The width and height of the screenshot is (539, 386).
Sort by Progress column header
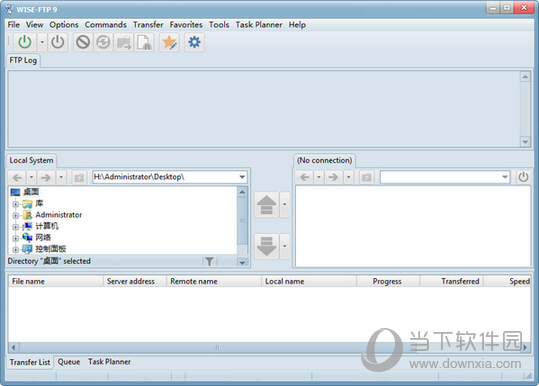click(x=388, y=281)
